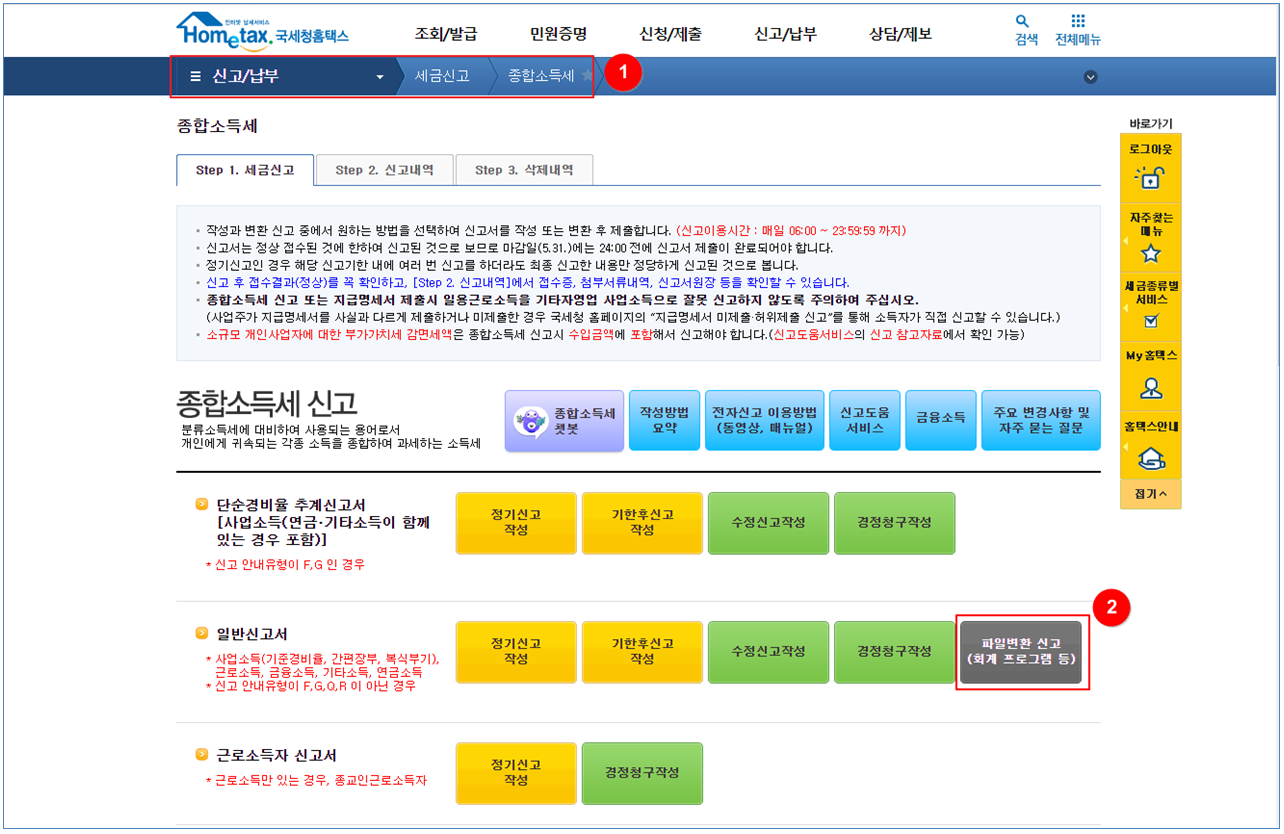Image resolution: width=1284 pixels, height=834 pixels.
Task: Open My 홈택스 person icon
Action: pos(1150,388)
